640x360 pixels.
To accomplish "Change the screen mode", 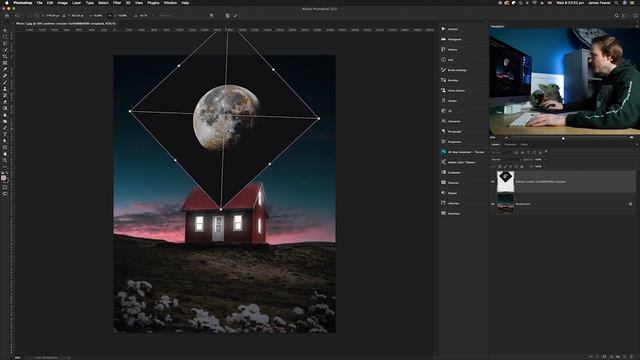I will coord(5,194).
